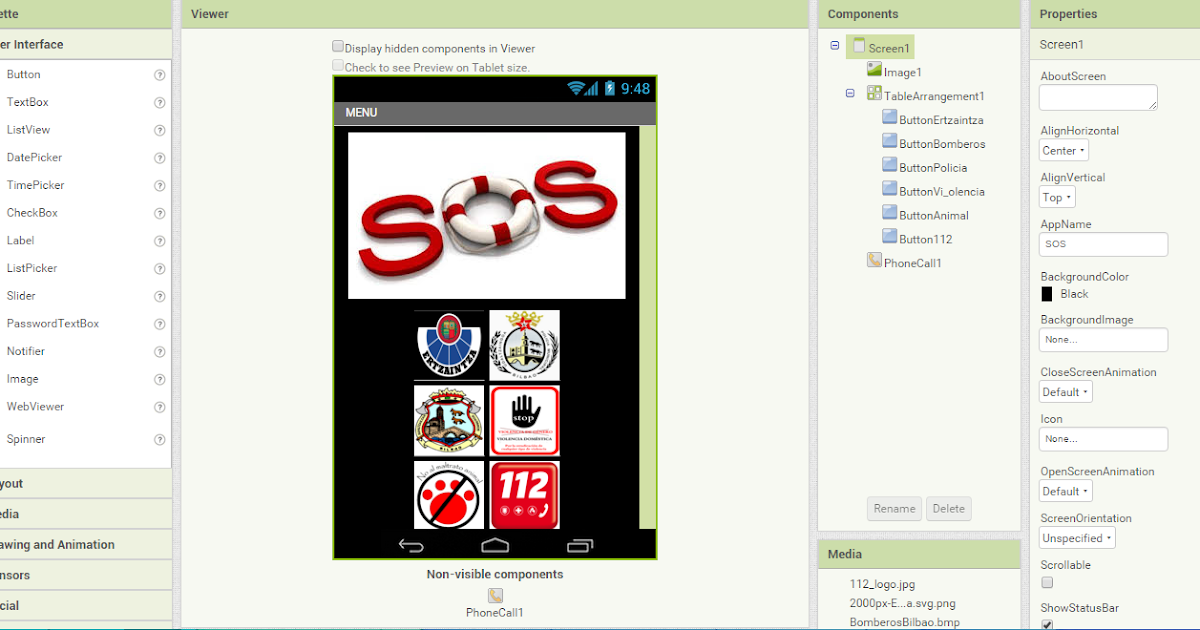Click the Delete button
This screenshot has height=630, width=1200.
948,508
